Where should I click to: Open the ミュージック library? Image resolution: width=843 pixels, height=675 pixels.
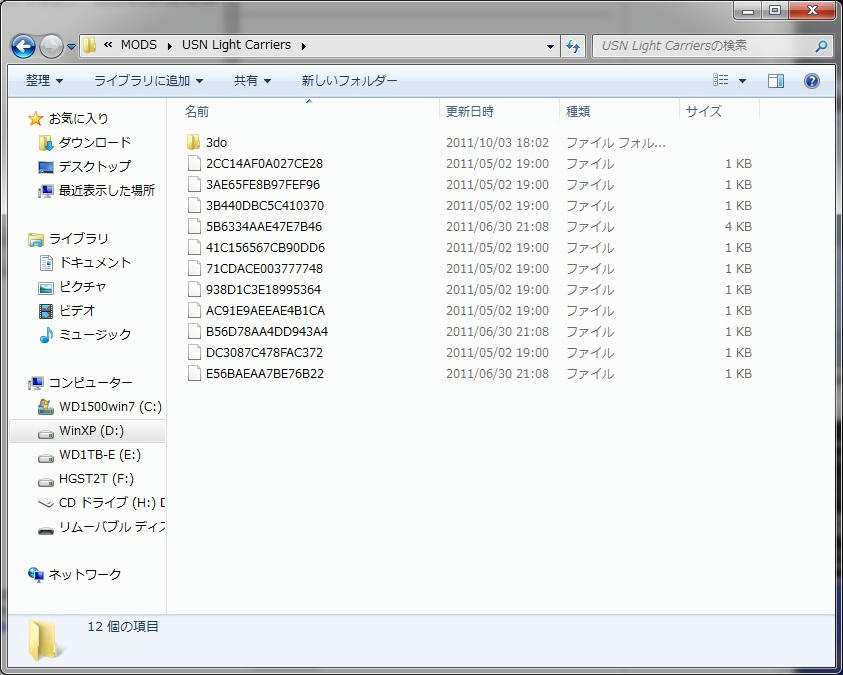[85, 334]
